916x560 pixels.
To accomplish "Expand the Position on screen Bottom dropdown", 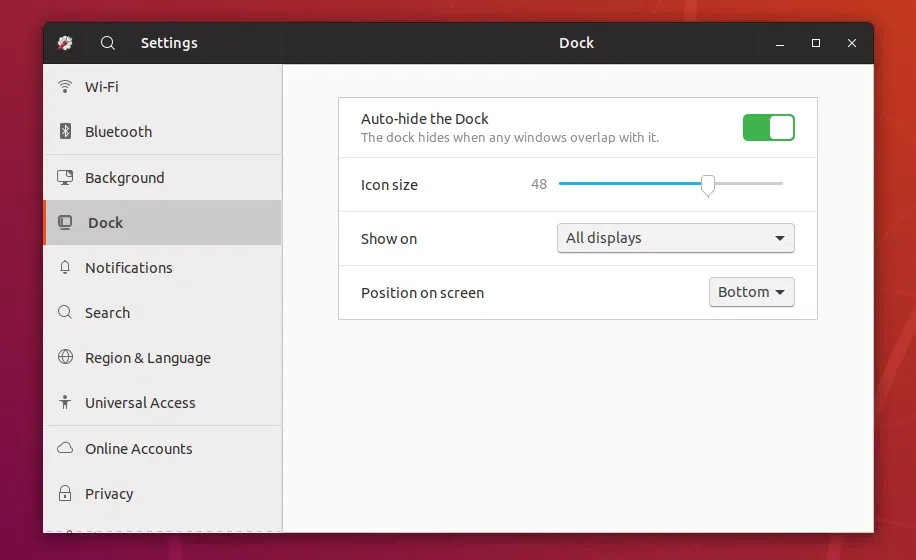I will tap(751, 292).
